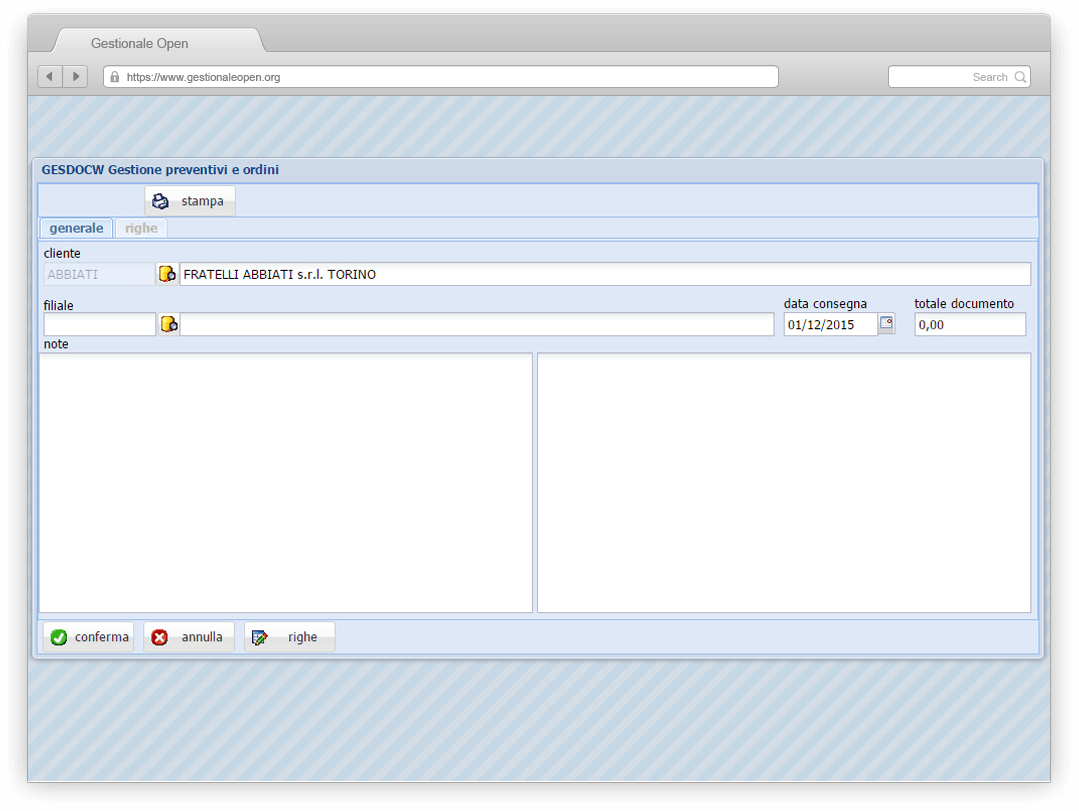Viewport: 1079px width, 811px height.
Task: Click inside the right note text area
Action: pyautogui.click(x=784, y=482)
